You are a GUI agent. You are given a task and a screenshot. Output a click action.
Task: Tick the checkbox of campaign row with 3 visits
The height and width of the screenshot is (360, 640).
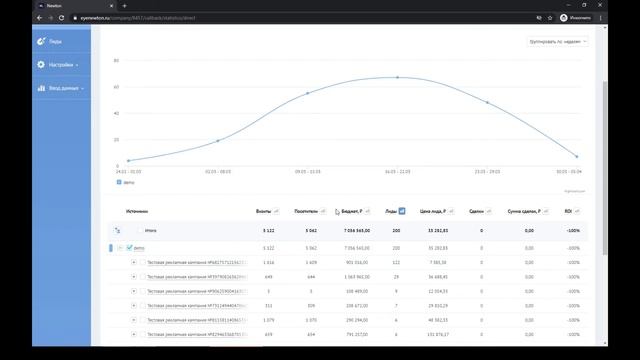[x=143, y=291]
